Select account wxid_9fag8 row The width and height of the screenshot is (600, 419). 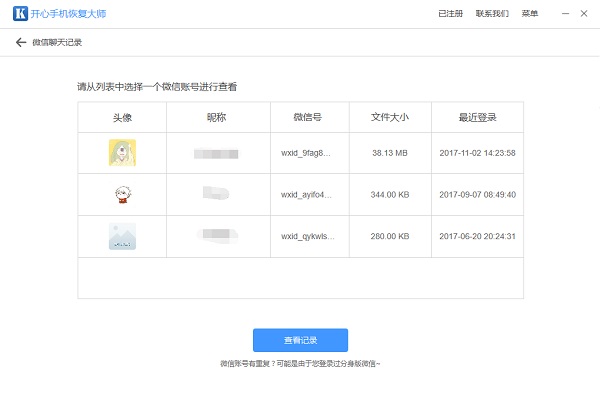tap(306, 153)
